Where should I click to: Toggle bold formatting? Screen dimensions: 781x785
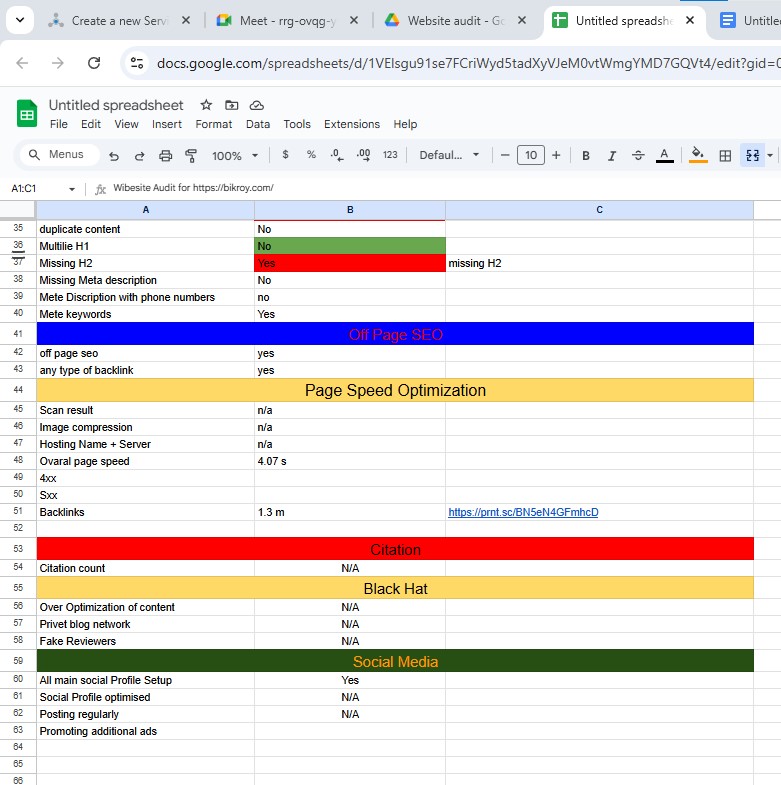pos(586,155)
